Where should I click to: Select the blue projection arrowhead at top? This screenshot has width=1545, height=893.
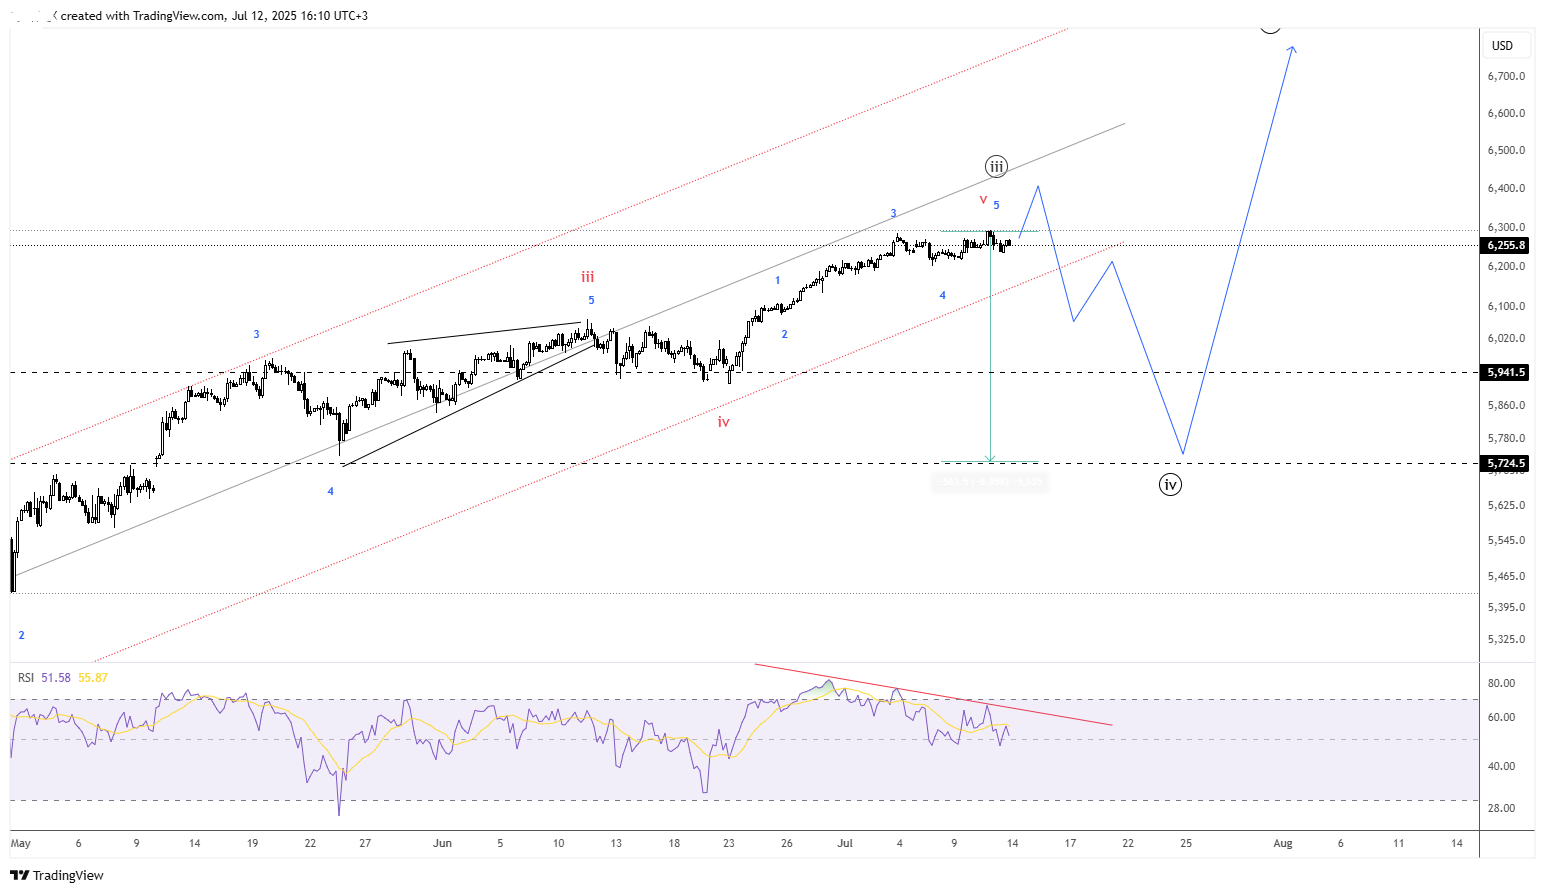[1292, 50]
